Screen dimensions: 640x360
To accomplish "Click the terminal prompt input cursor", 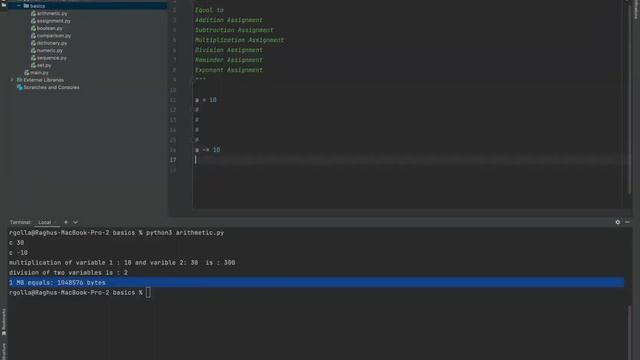I will click(148, 293).
